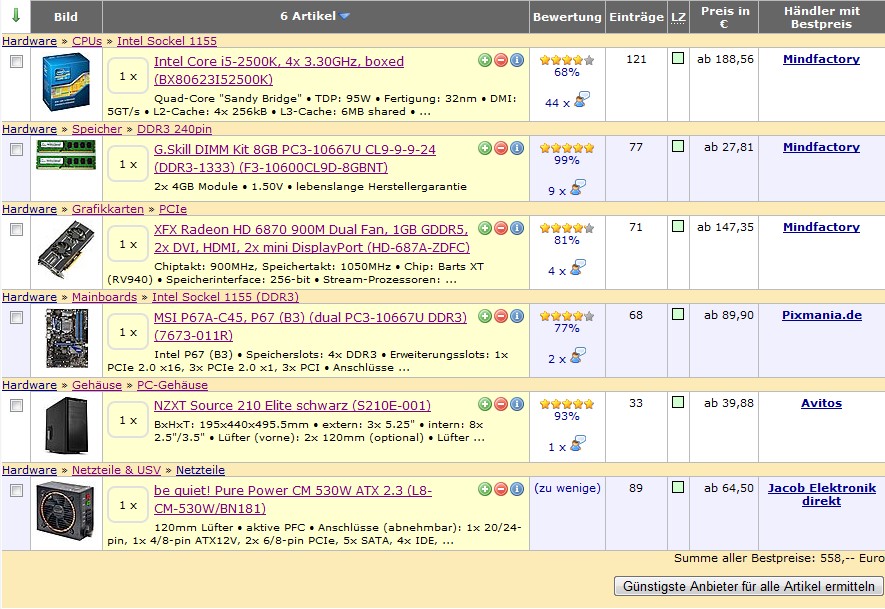Edit quantity field of Intel Core i5-2500K
Viewport: 885px width, 609px height.
tap(128, 76)
